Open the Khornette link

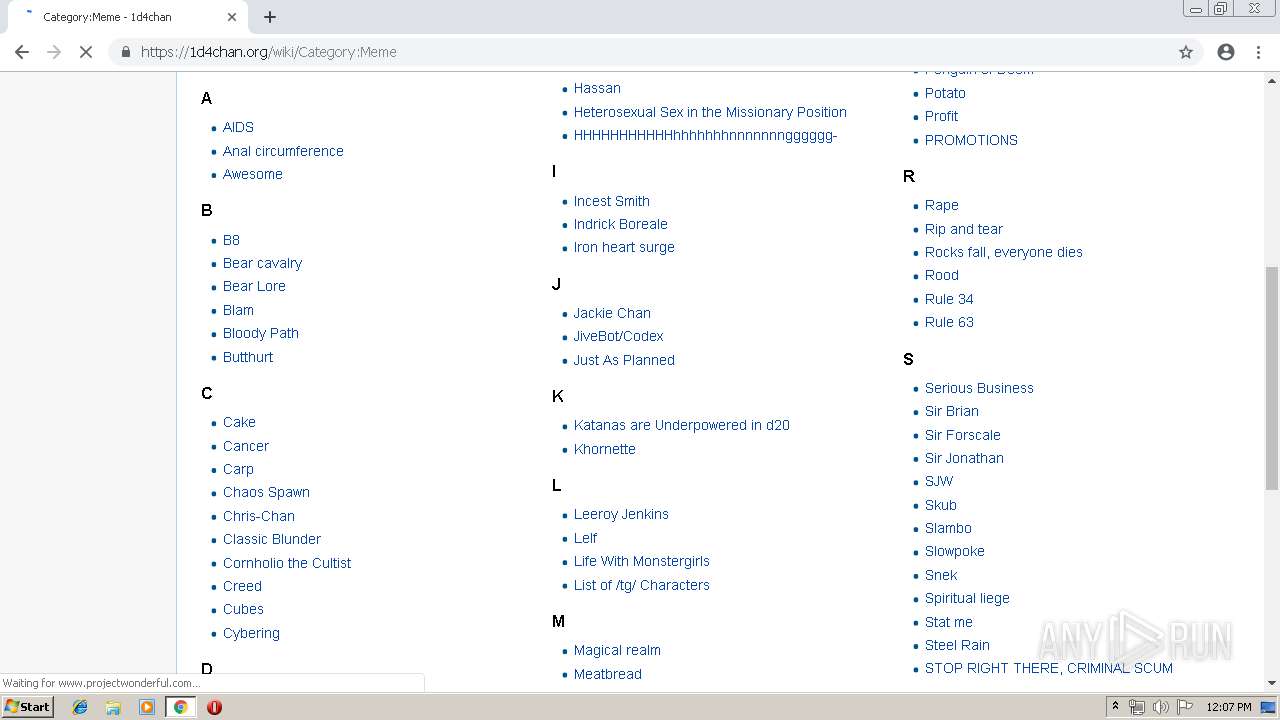(605, 449)
